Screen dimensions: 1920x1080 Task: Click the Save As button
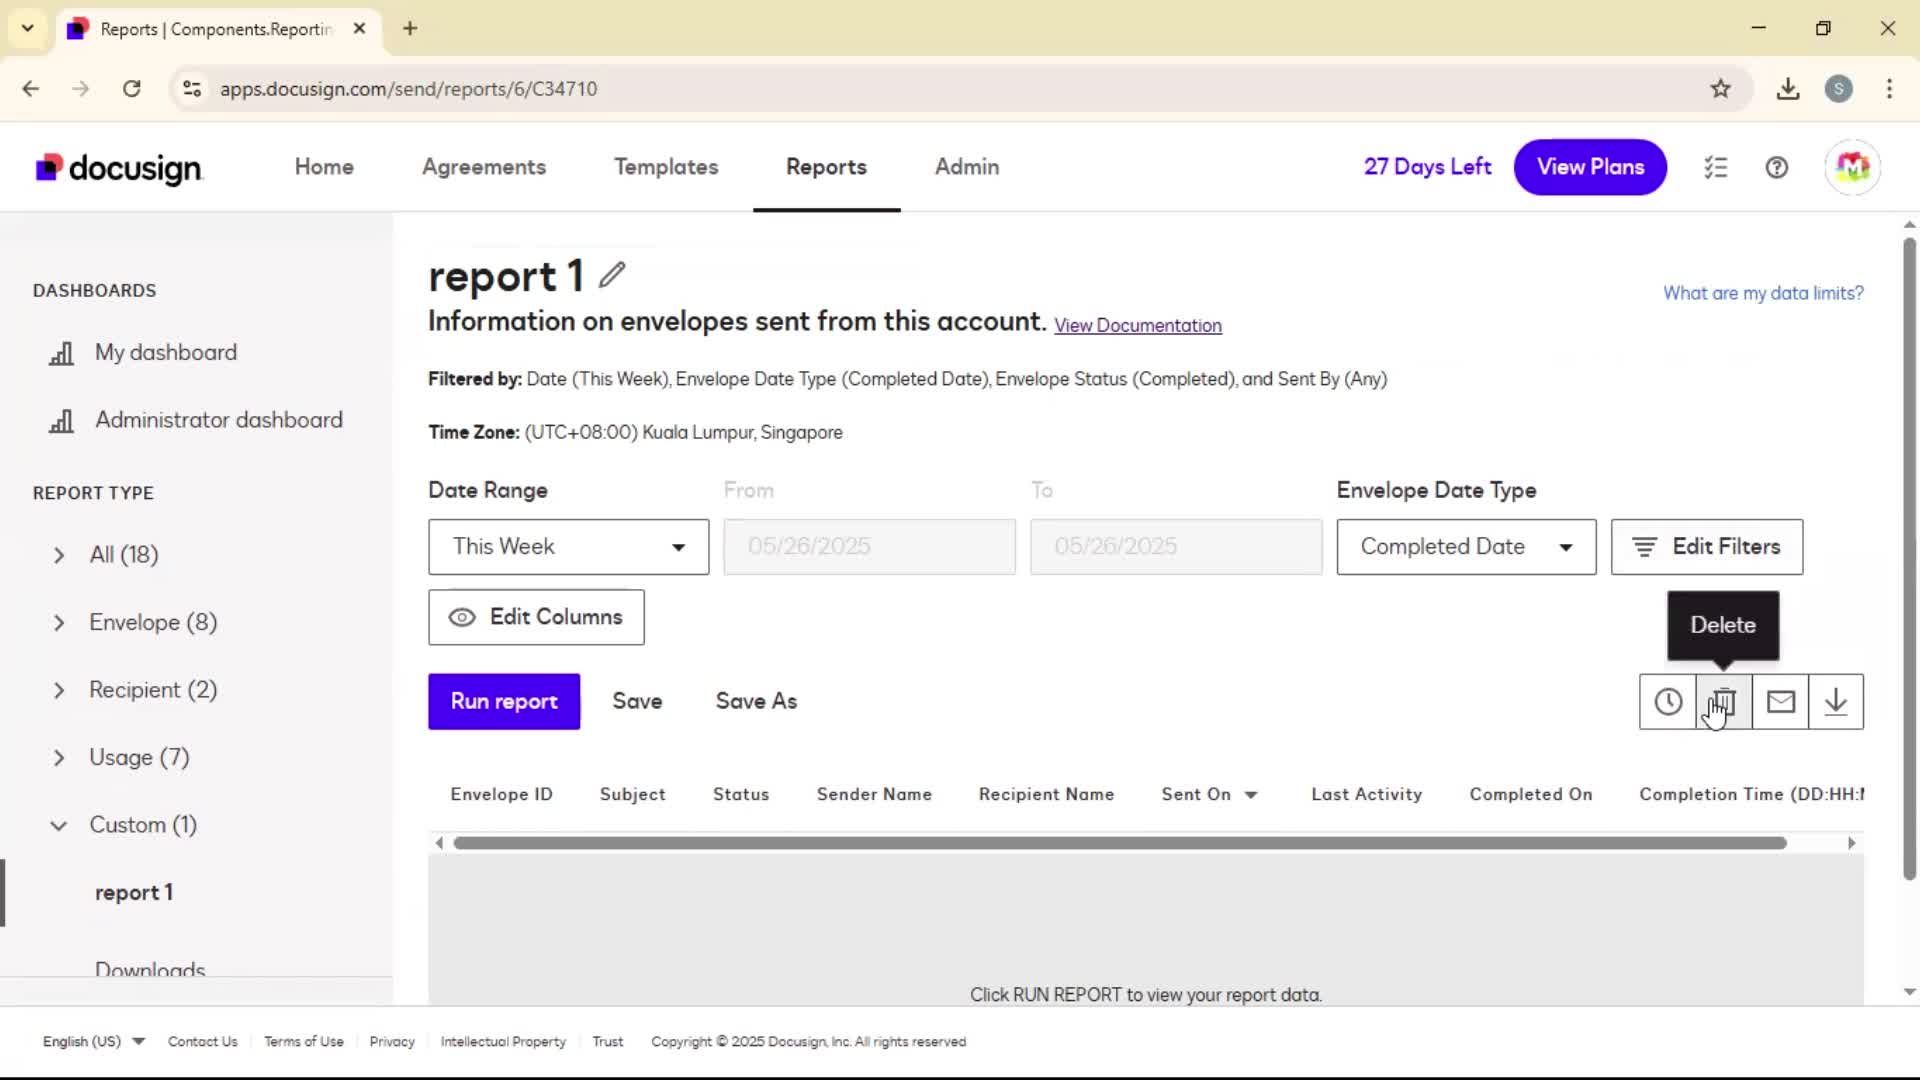pos(756,702)
